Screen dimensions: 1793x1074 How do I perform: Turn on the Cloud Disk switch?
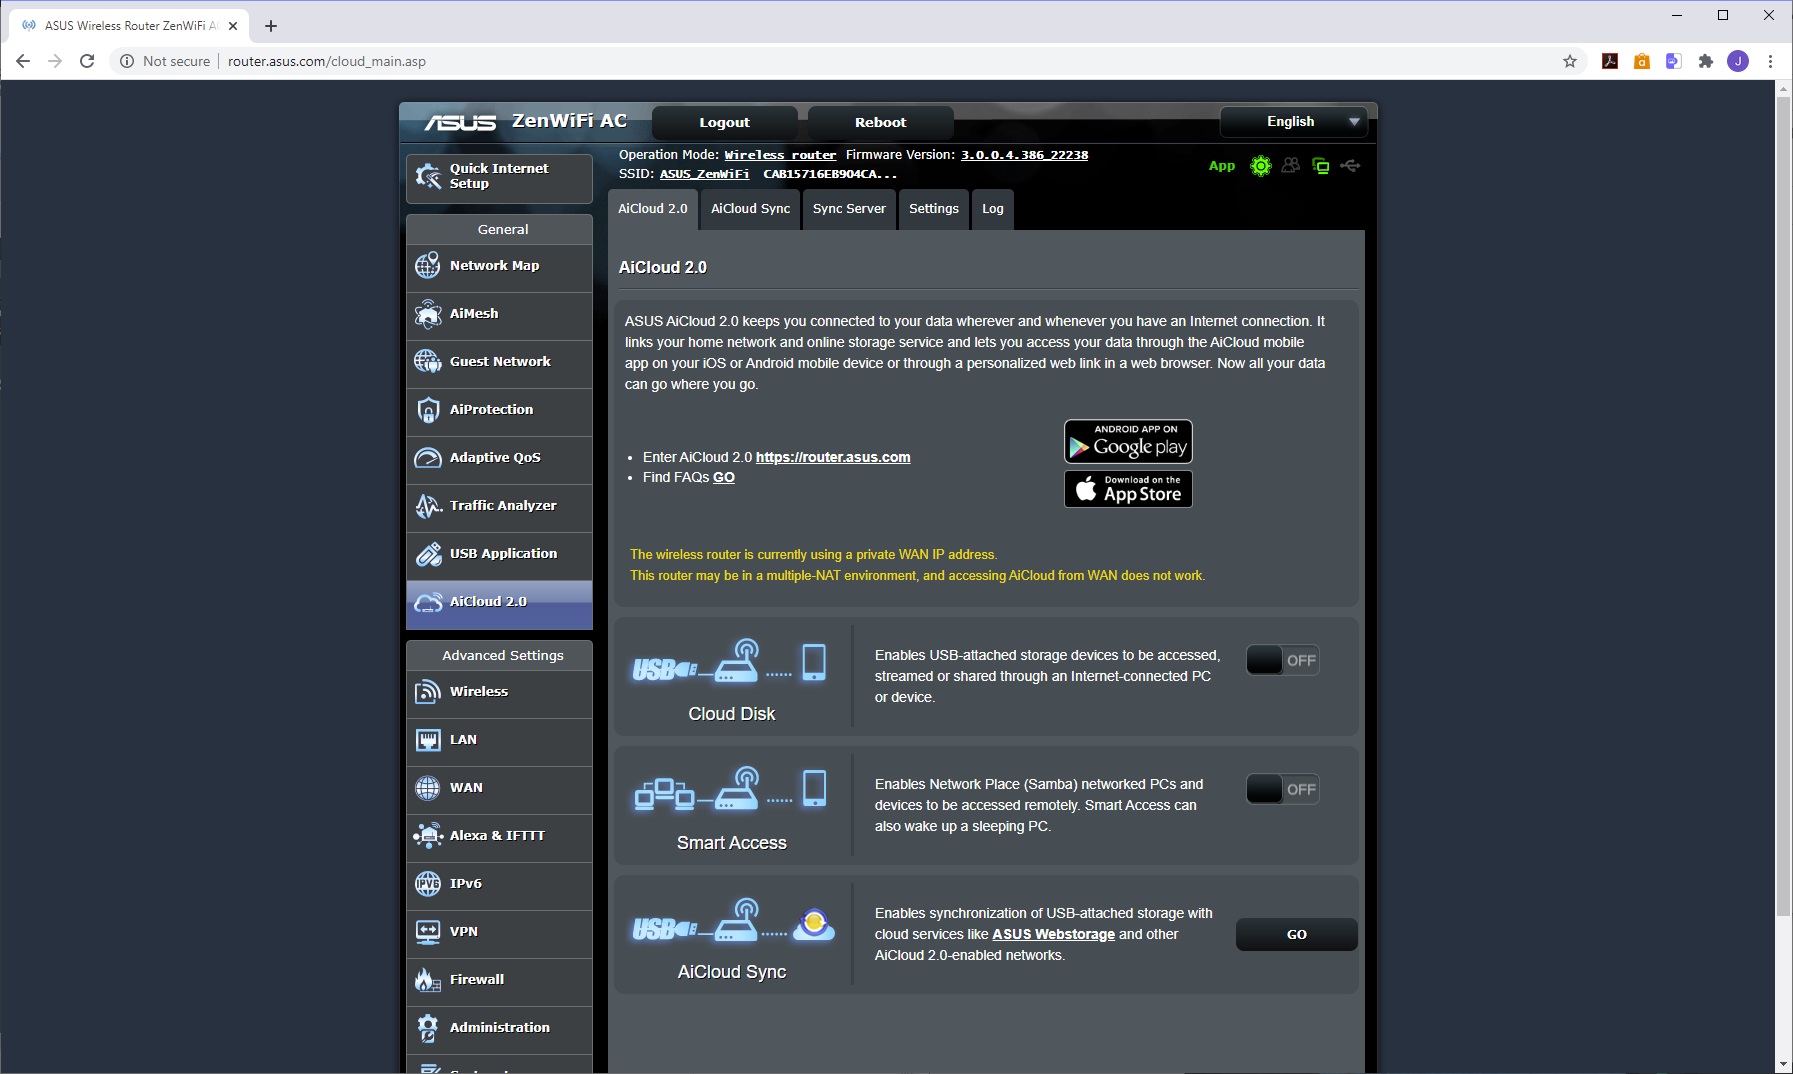1283,660
